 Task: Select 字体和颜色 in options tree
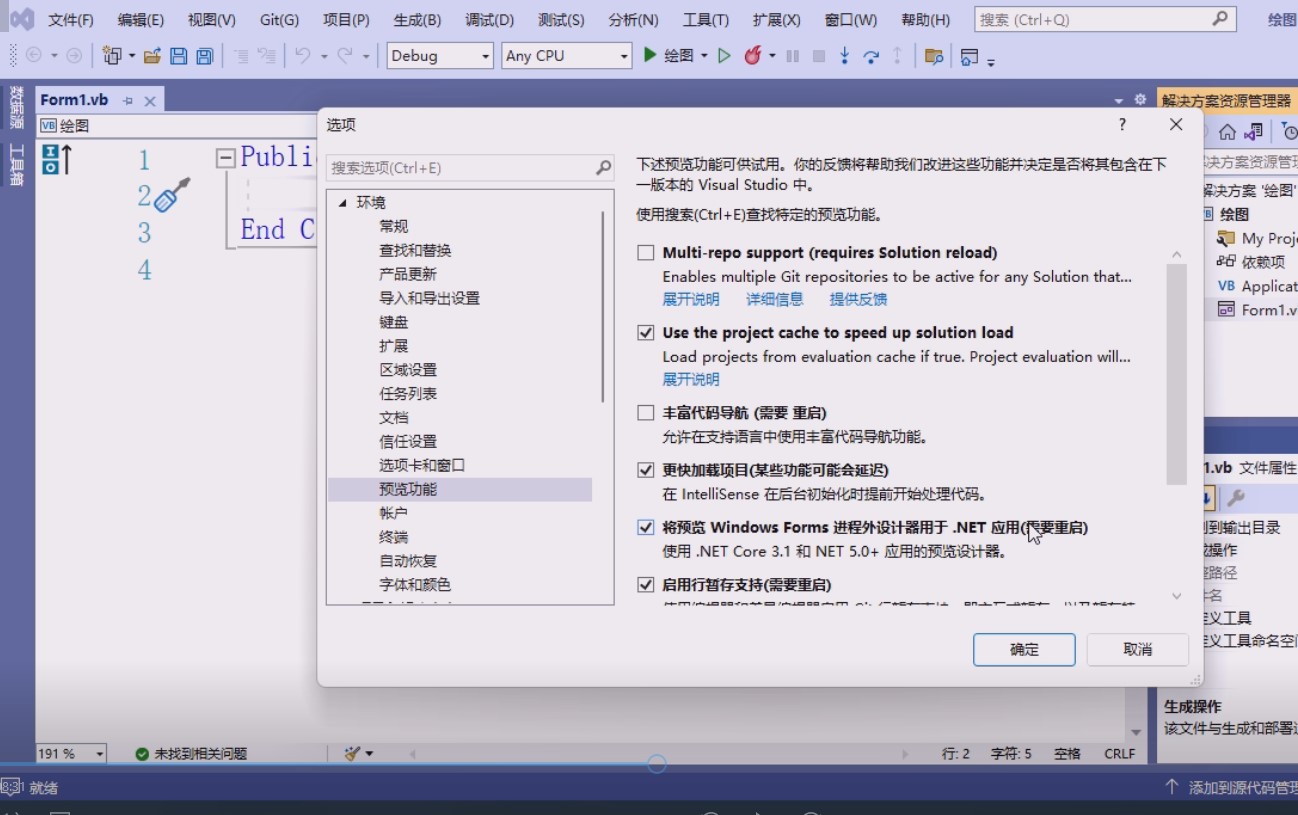[x=415, y=585]
